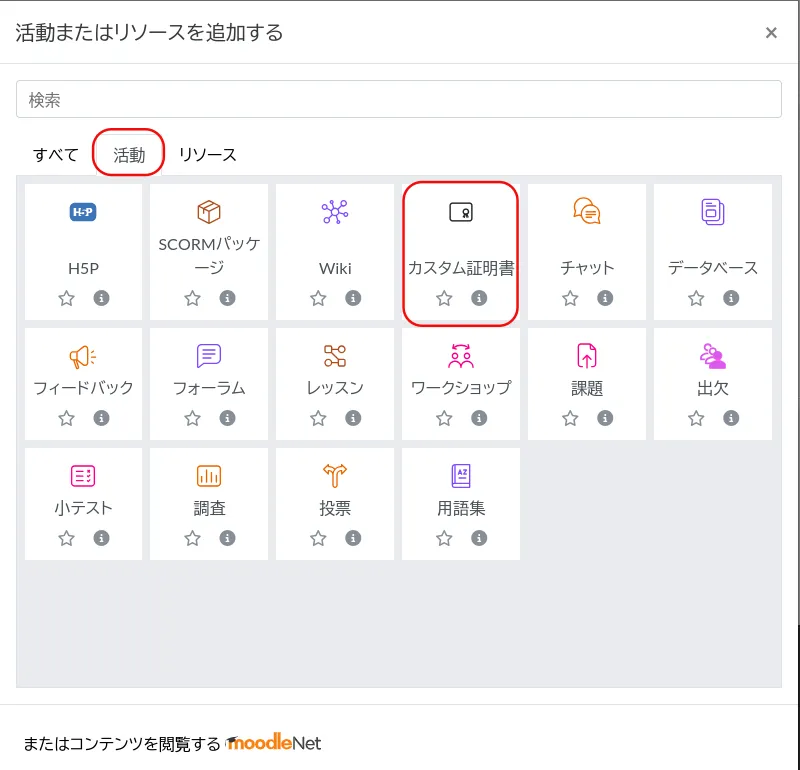Open info details for 調査
800x770 pixels.
tap(227, 538)
